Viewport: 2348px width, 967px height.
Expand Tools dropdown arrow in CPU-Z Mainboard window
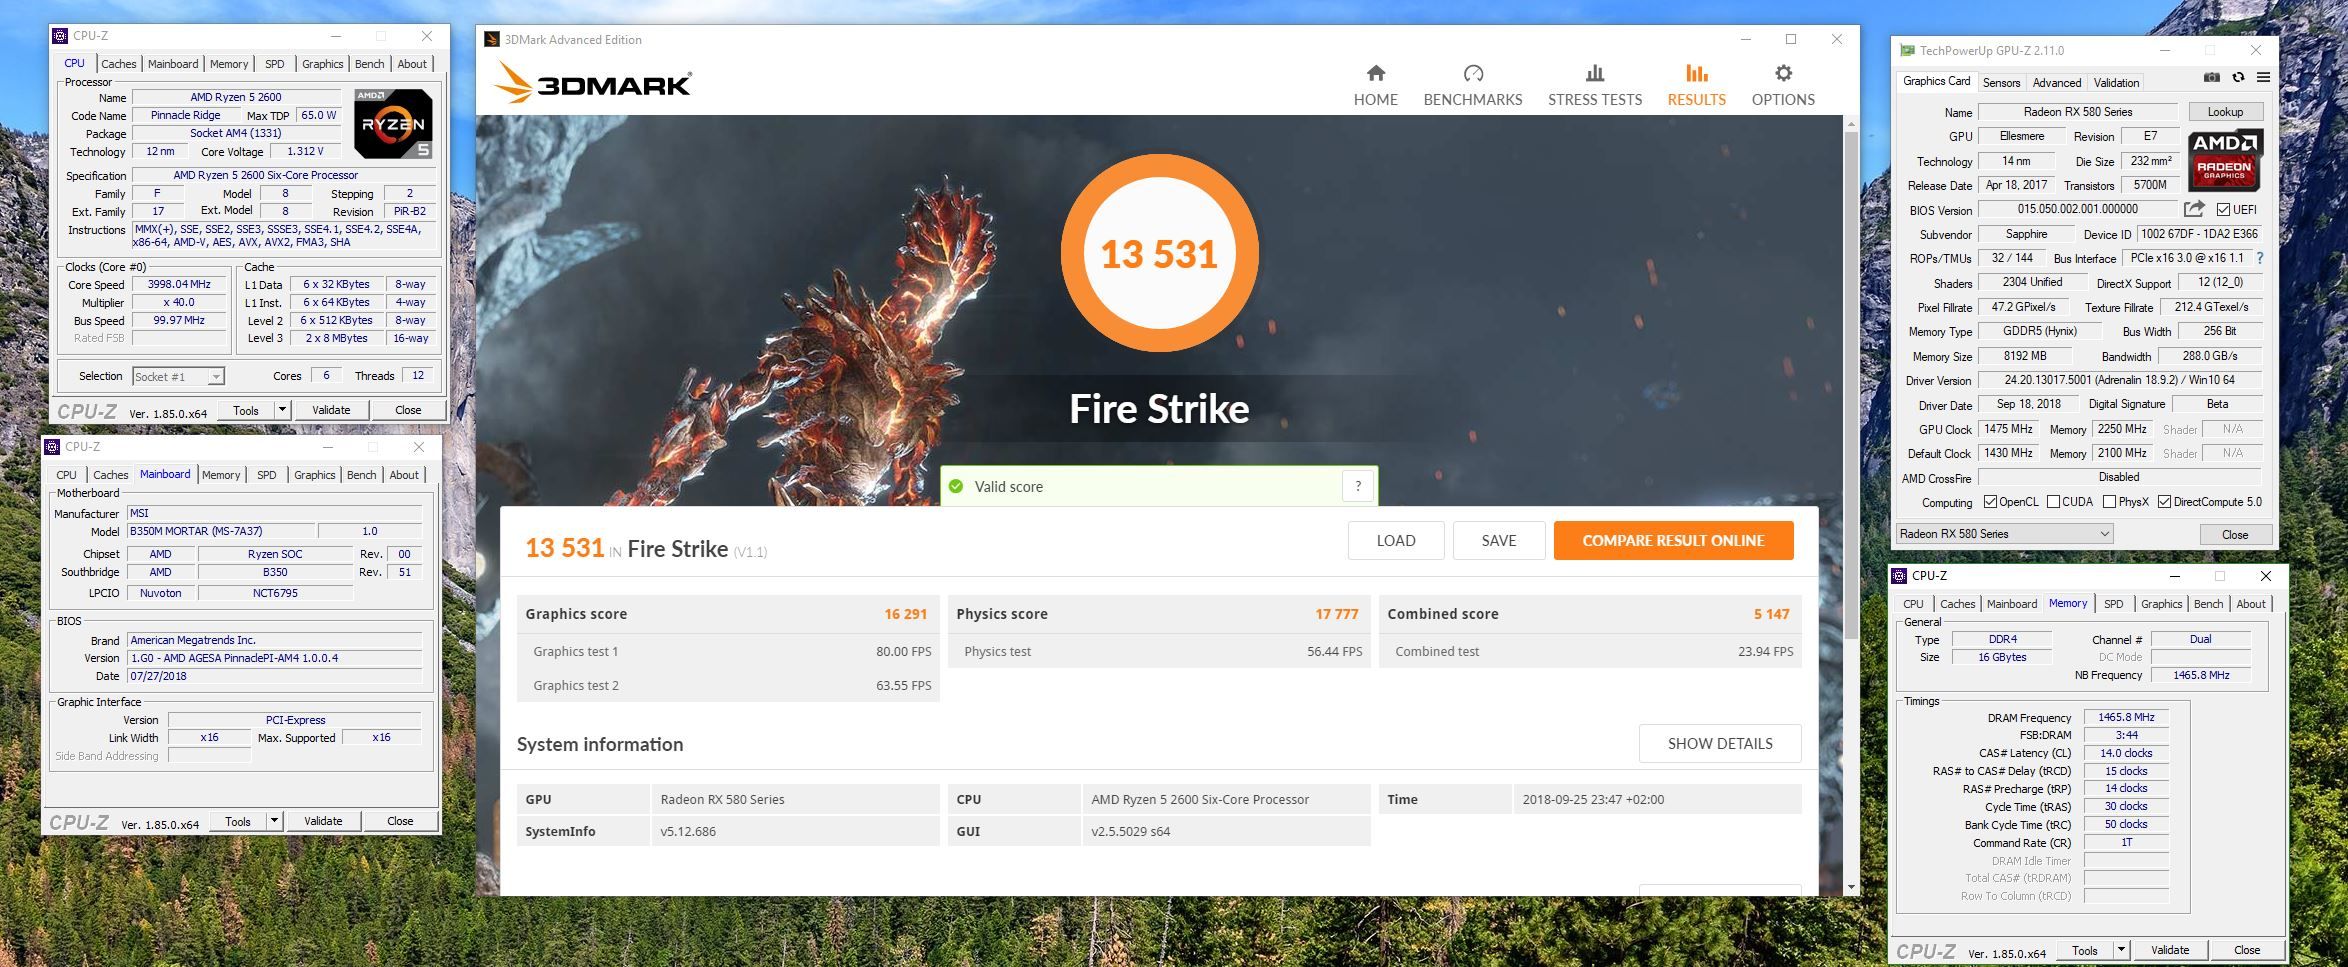pos(274,821)
